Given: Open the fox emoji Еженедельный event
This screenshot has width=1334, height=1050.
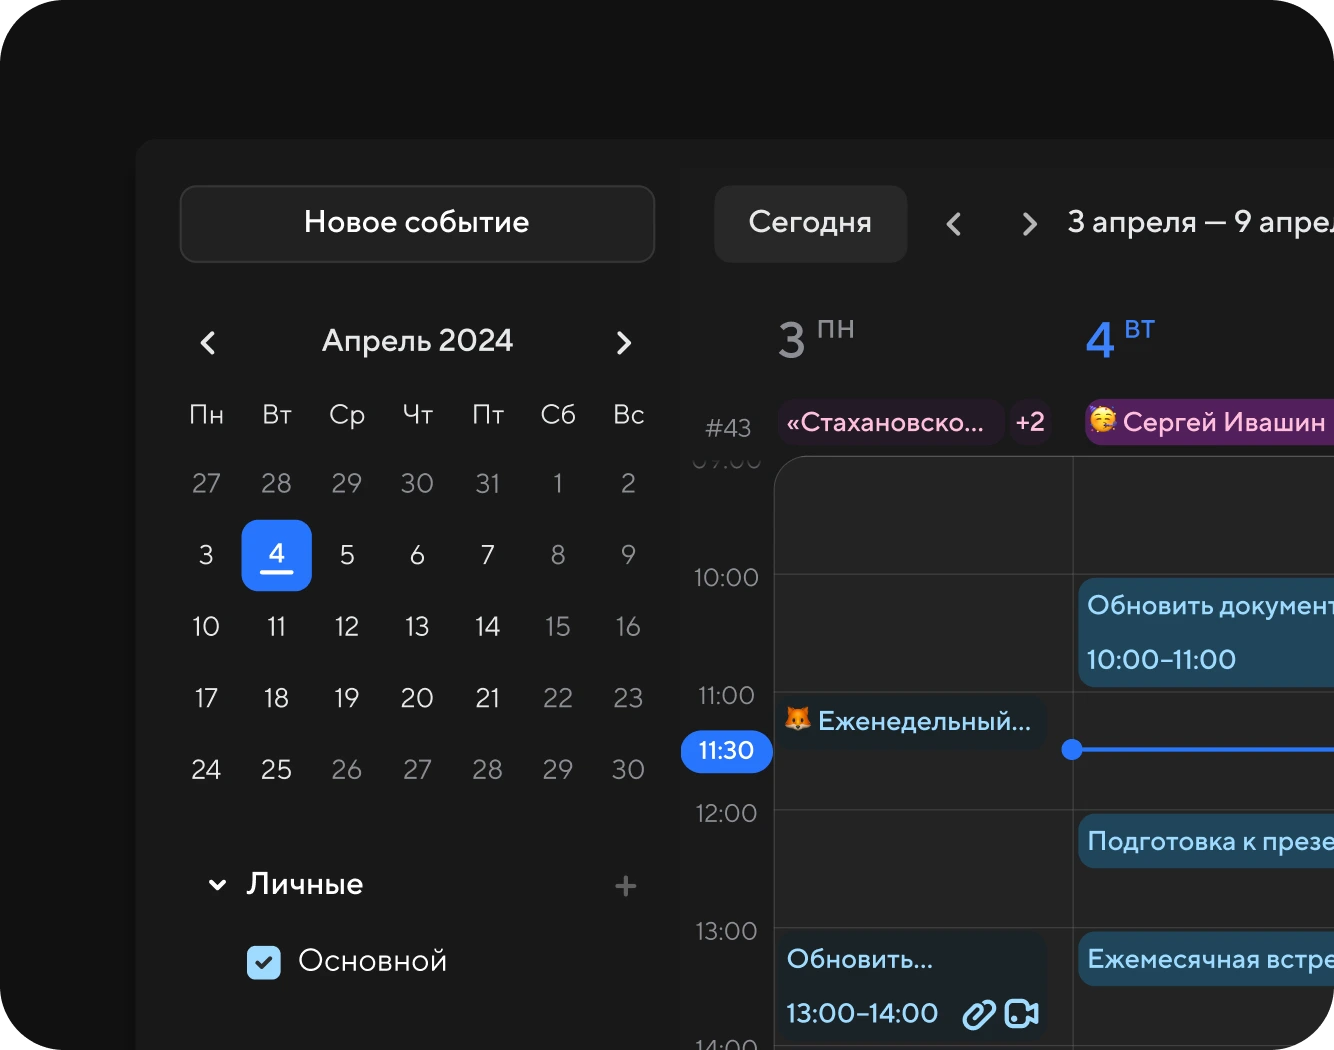Looking at the screenshot, I should [910, 721].
